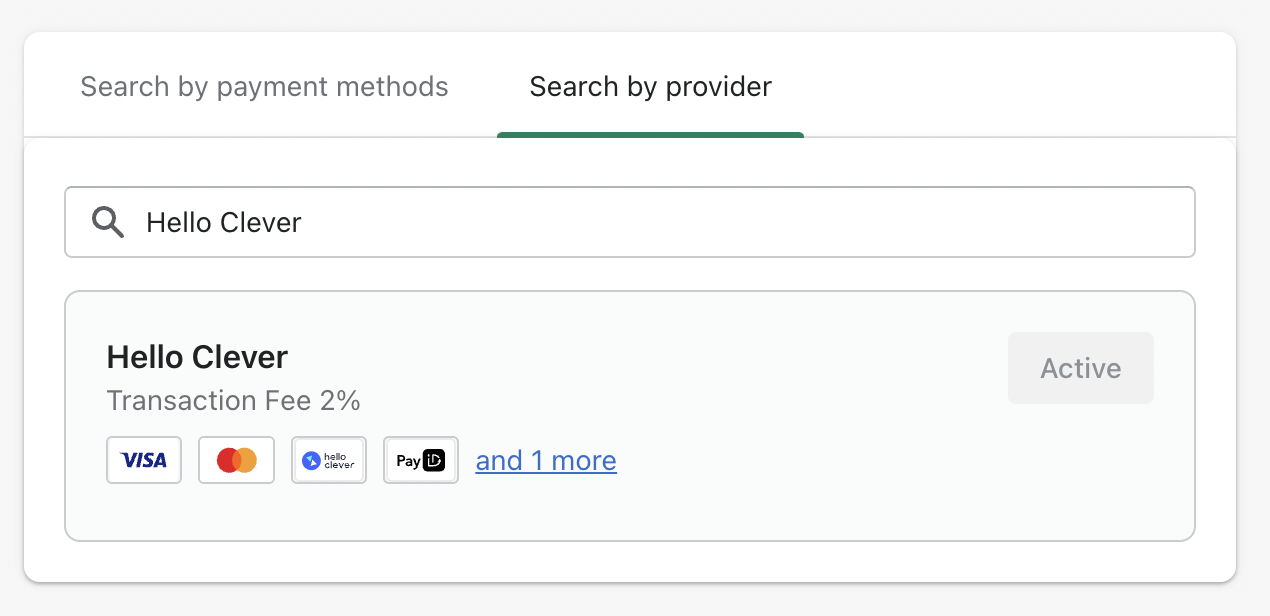Select the Search by provider tab
This screenshot has height=616, width=1270.
[650, 87]
